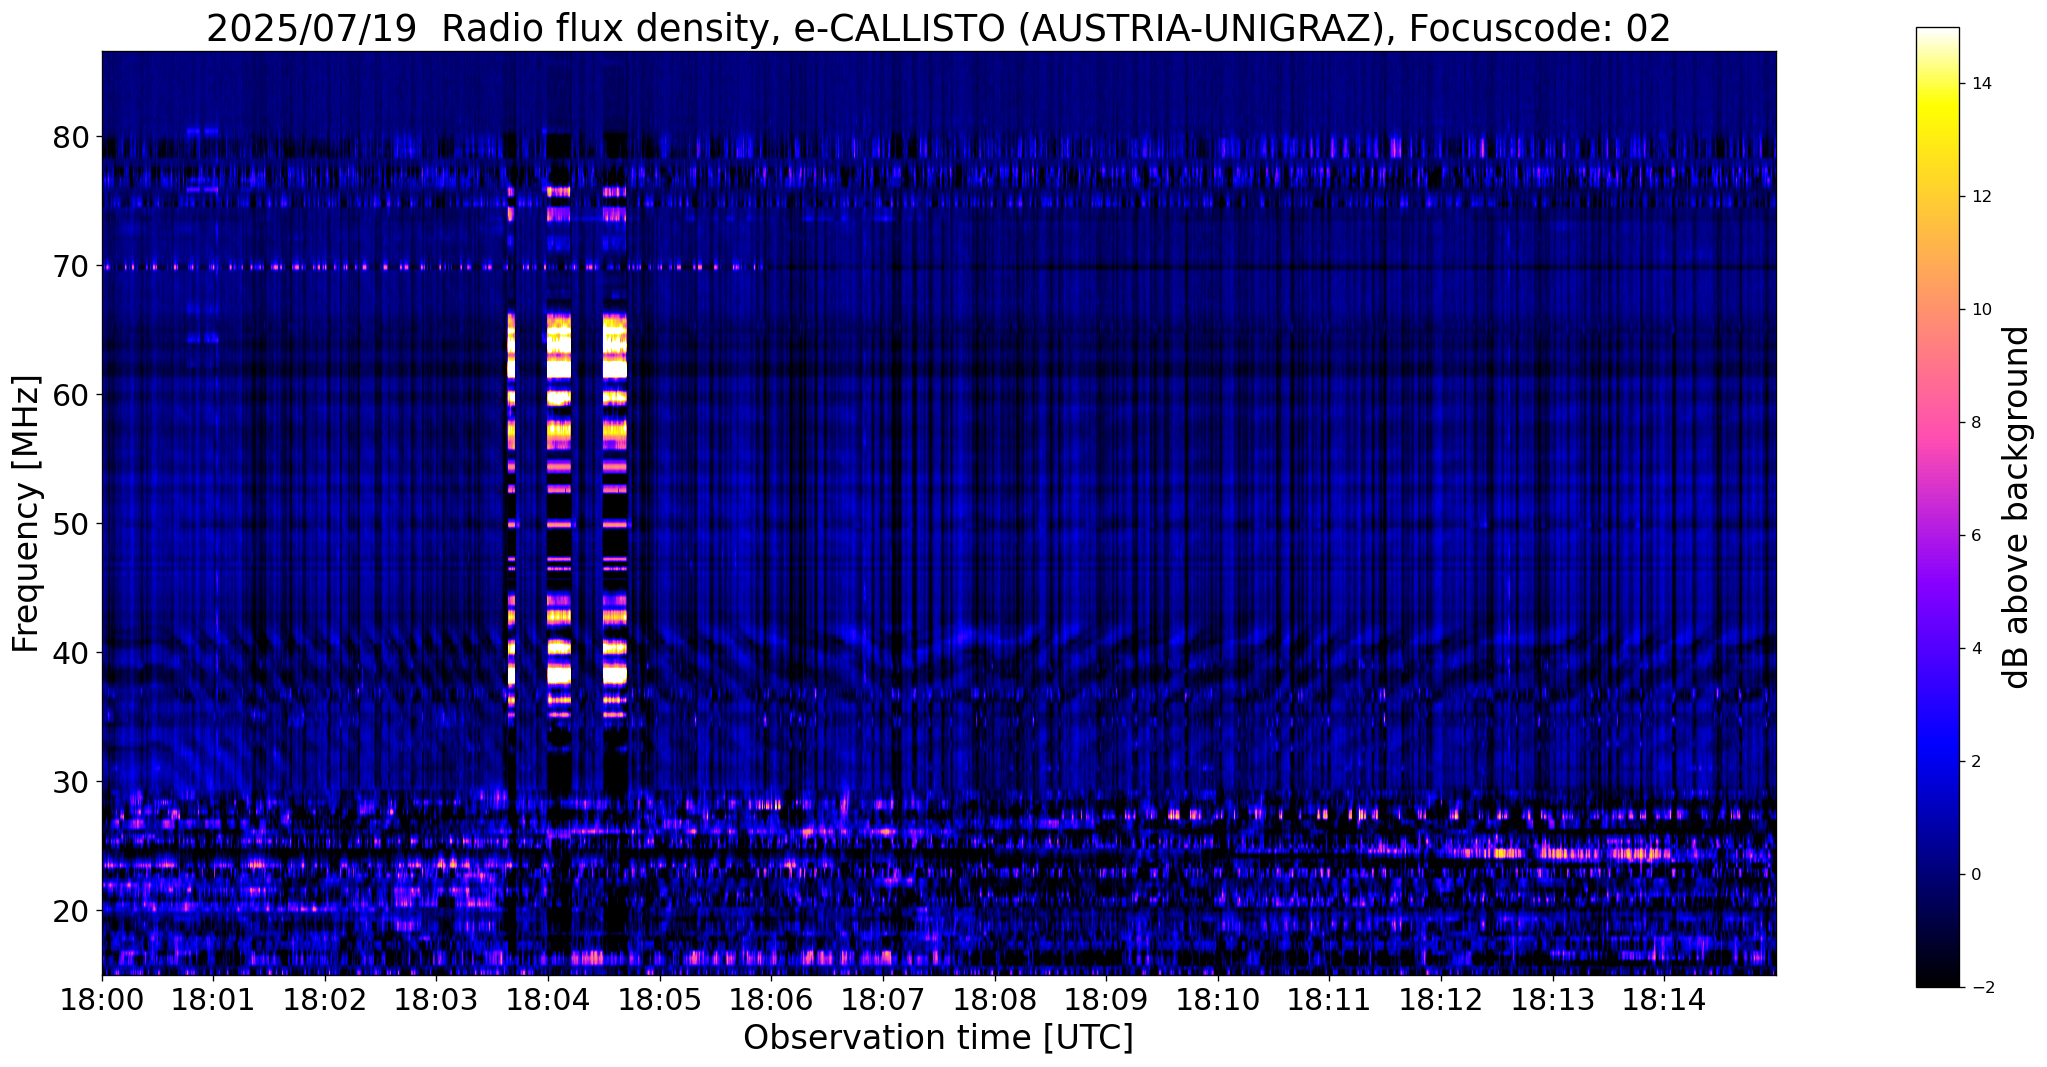The width and height of the screenshot is (2047, 1067).
Task: Click the blue region of the colorbar near 2
Action: click(1937, 762)
